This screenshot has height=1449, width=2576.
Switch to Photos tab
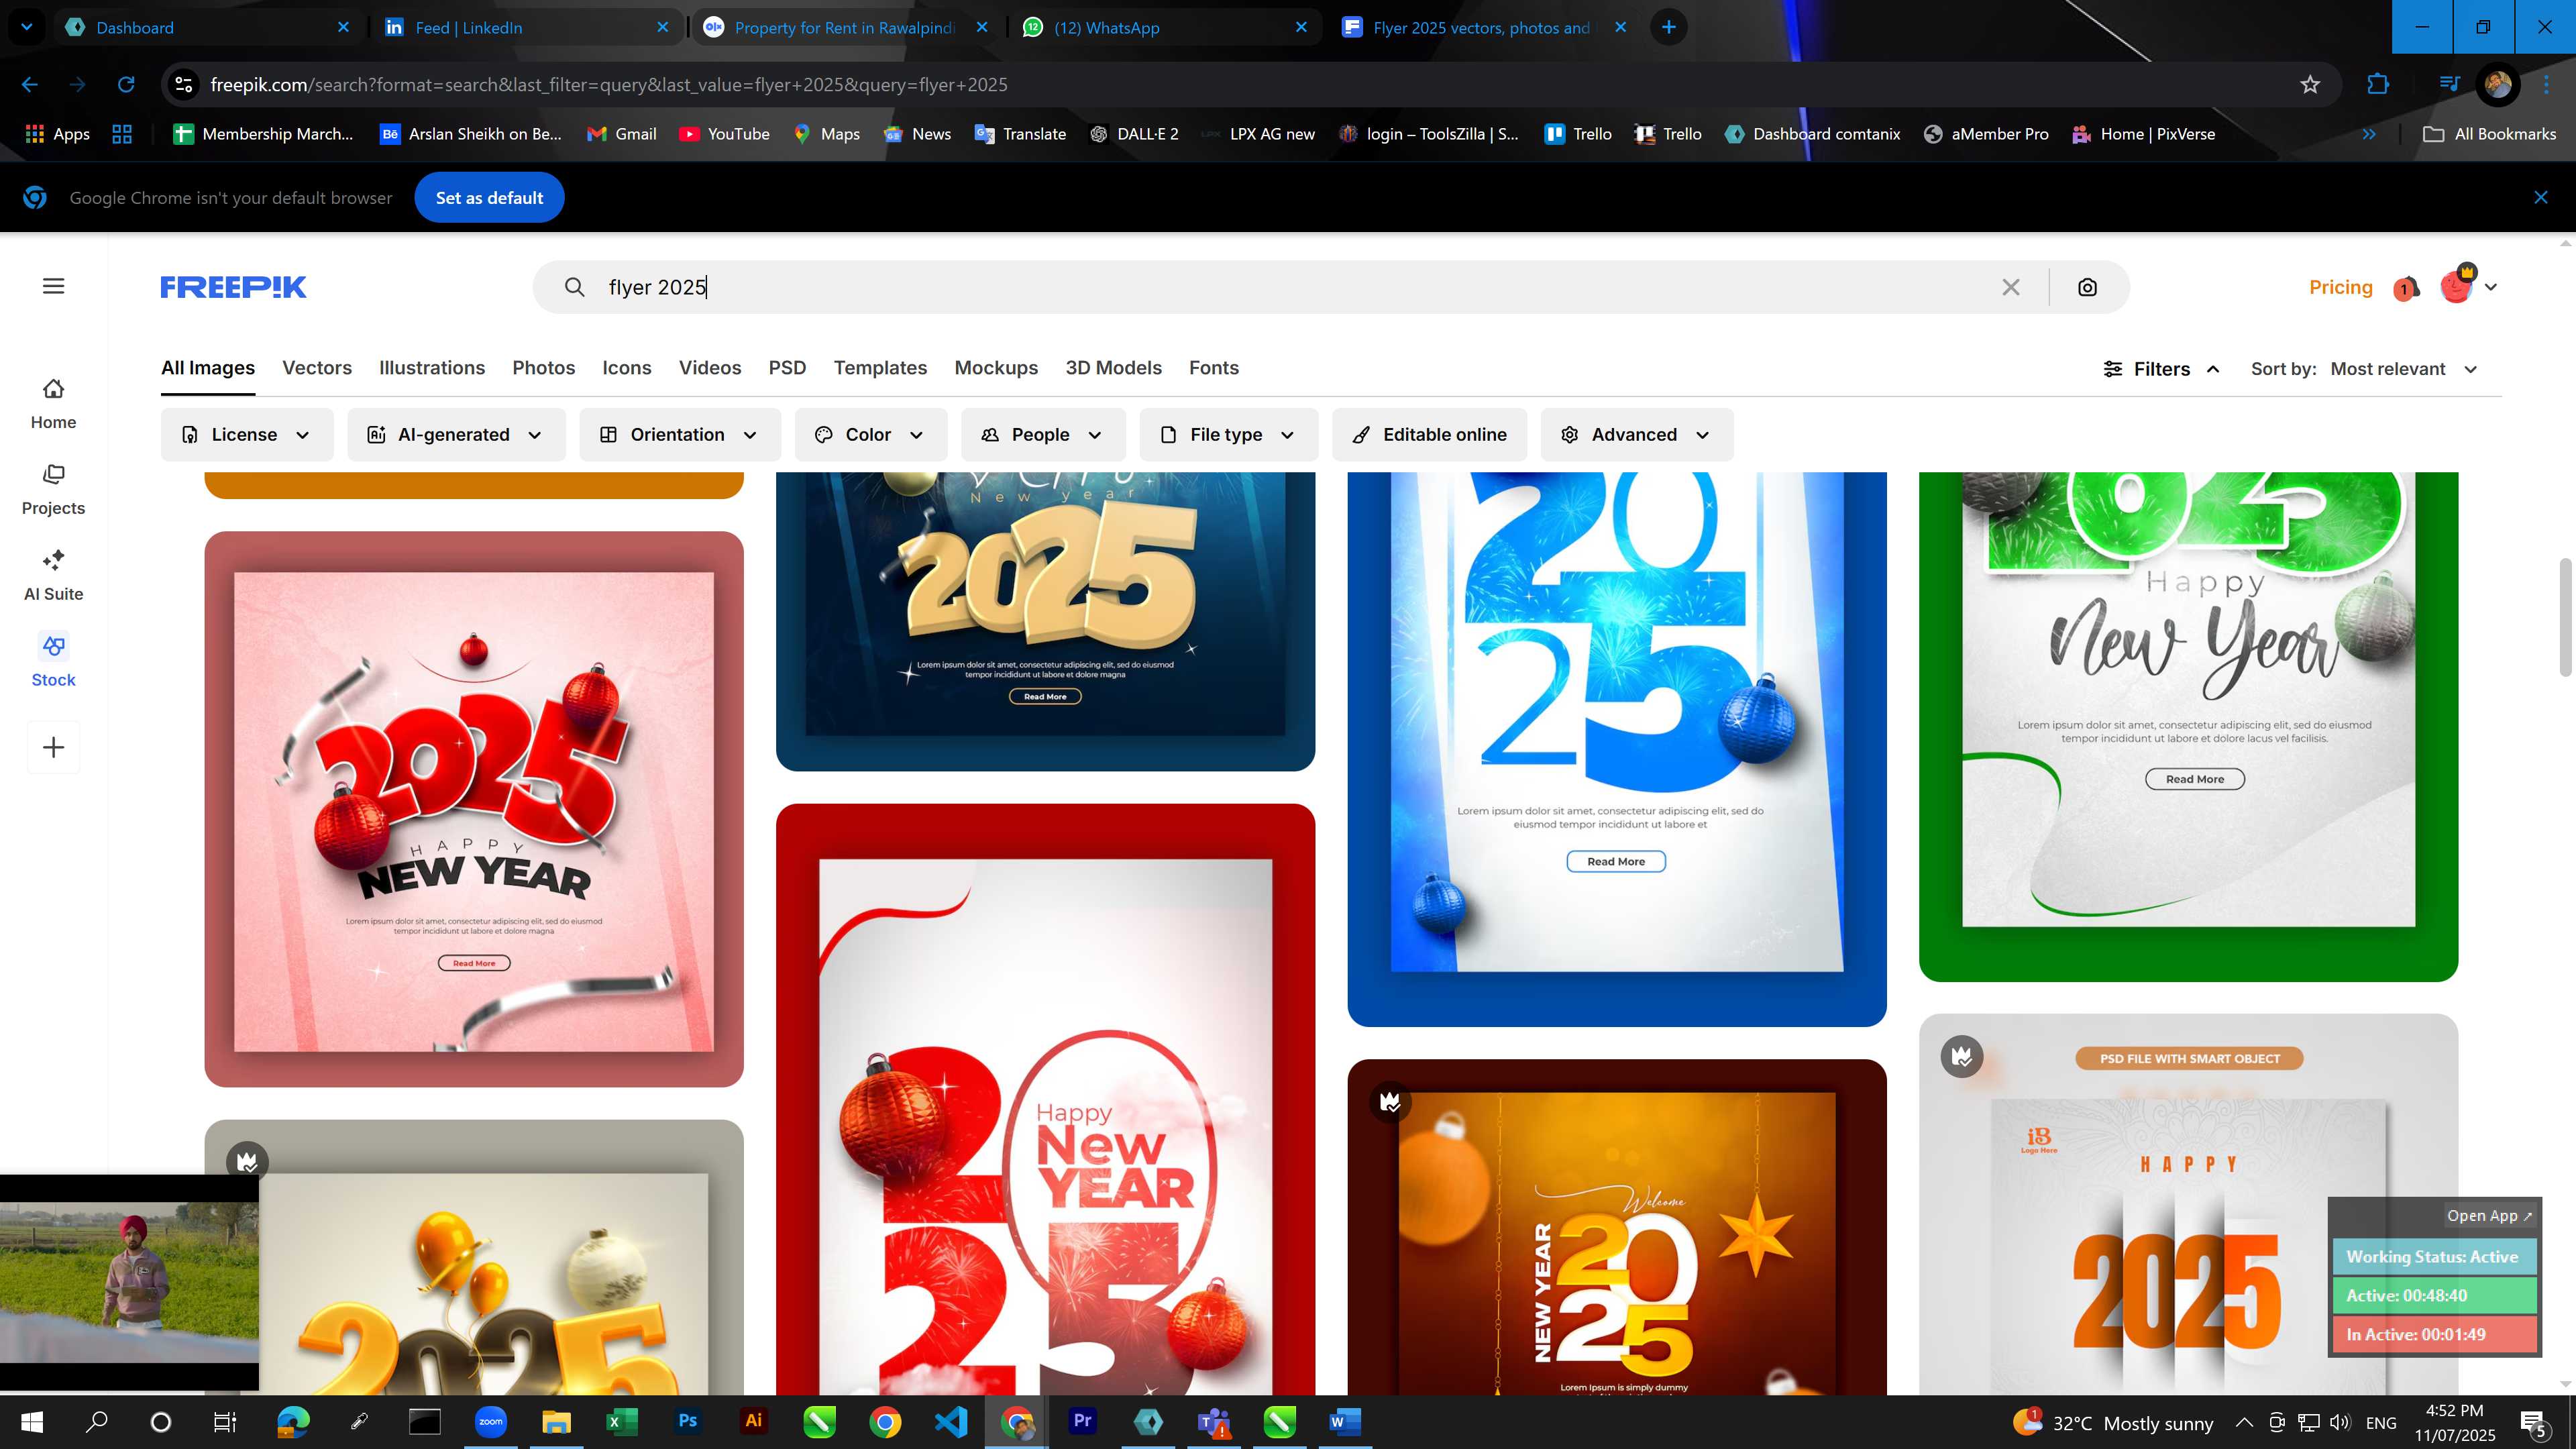544,368
